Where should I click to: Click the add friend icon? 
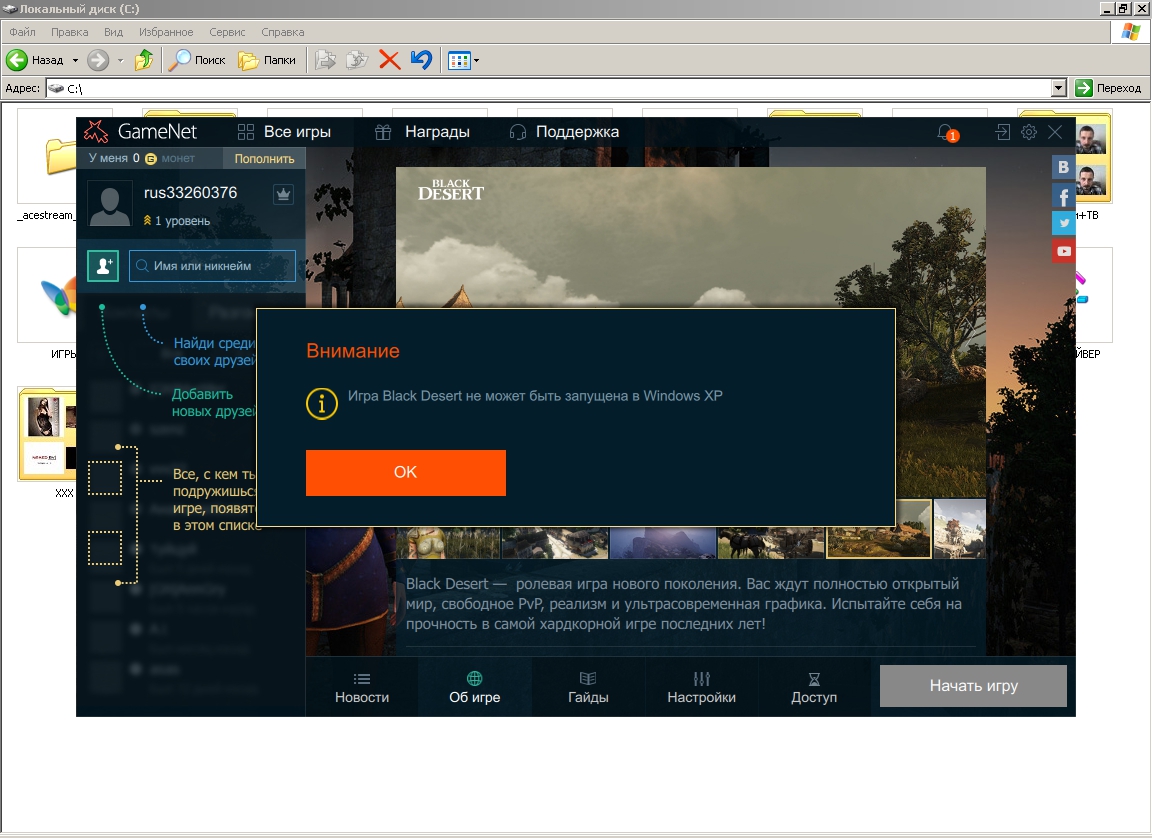[x=103, y=266]
